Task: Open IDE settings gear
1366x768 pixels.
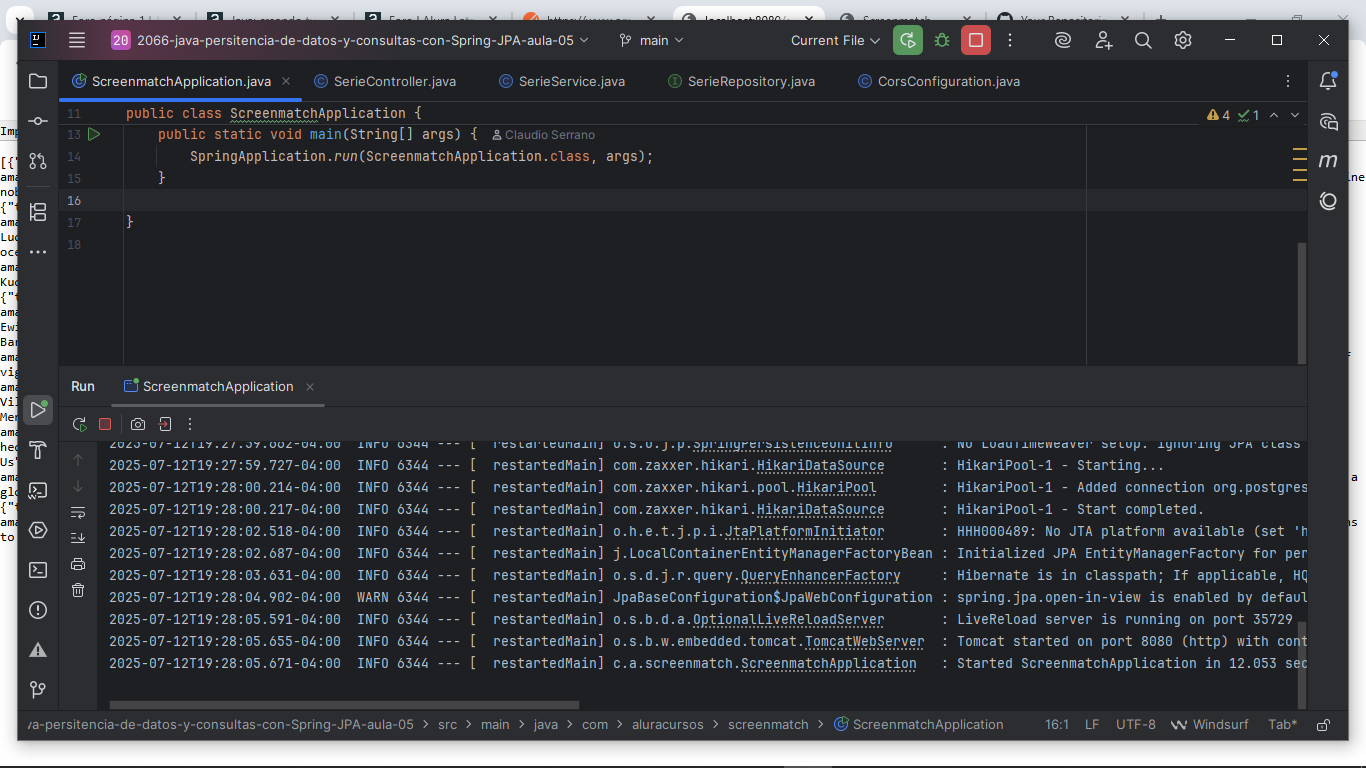Action: click(1183, 40)
